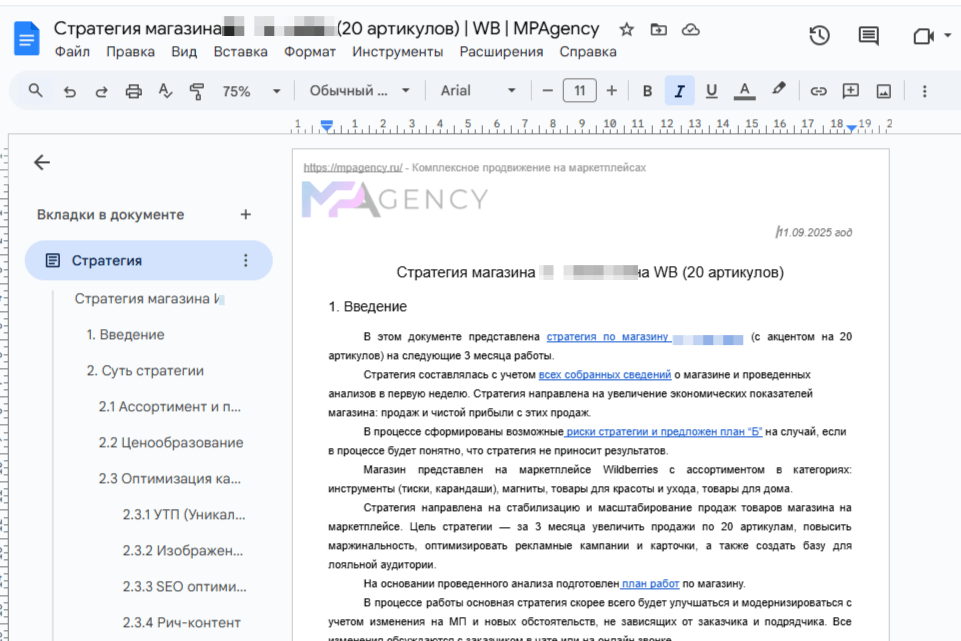Toggle italic formatting

[679, 91]
